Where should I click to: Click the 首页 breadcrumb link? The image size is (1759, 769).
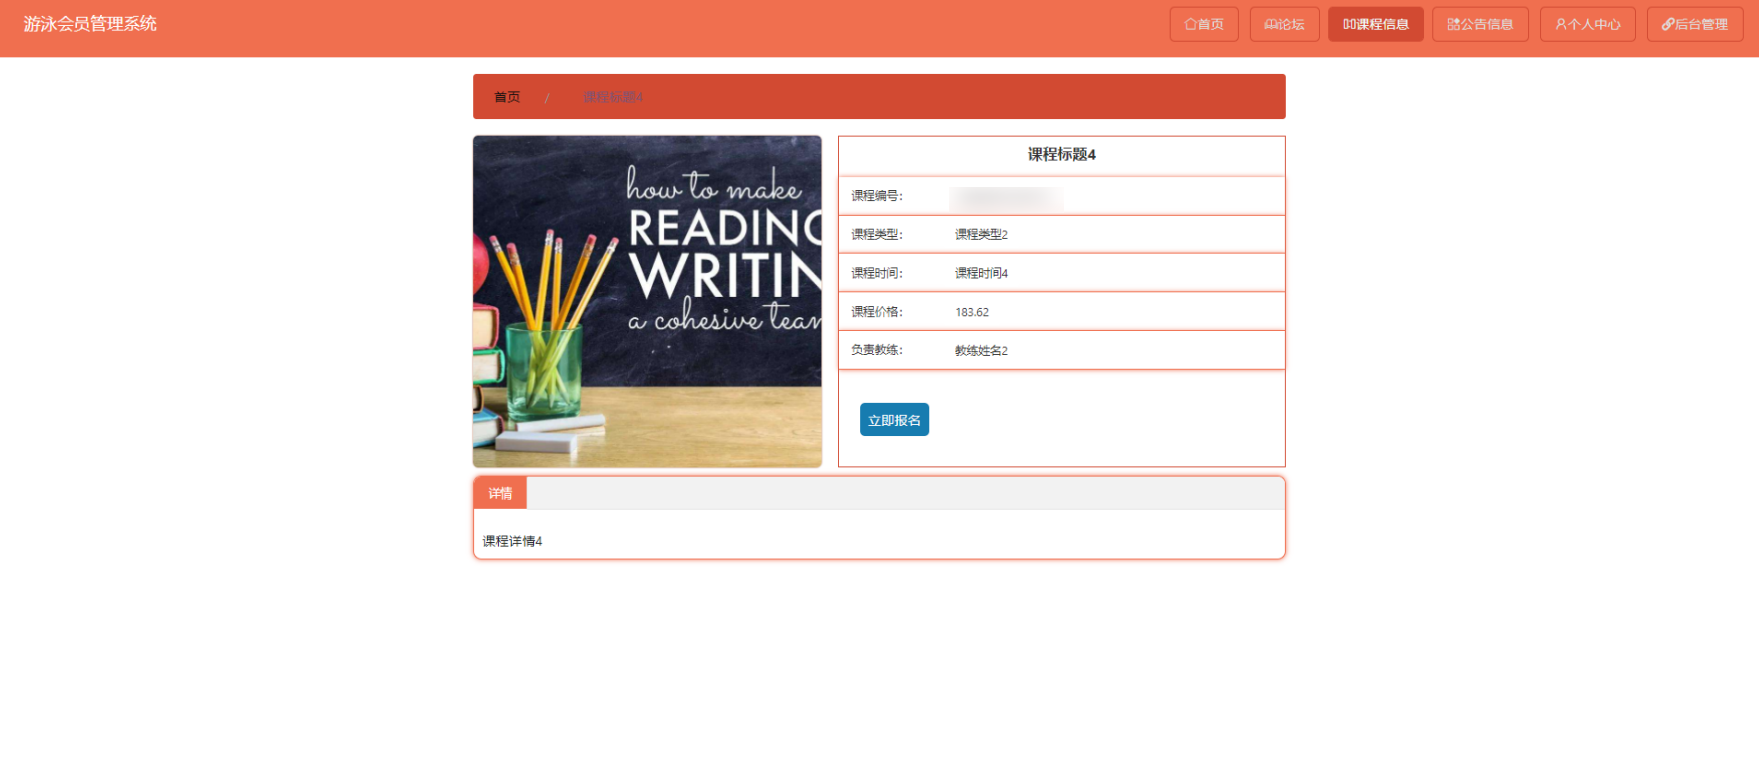(507, 97)
